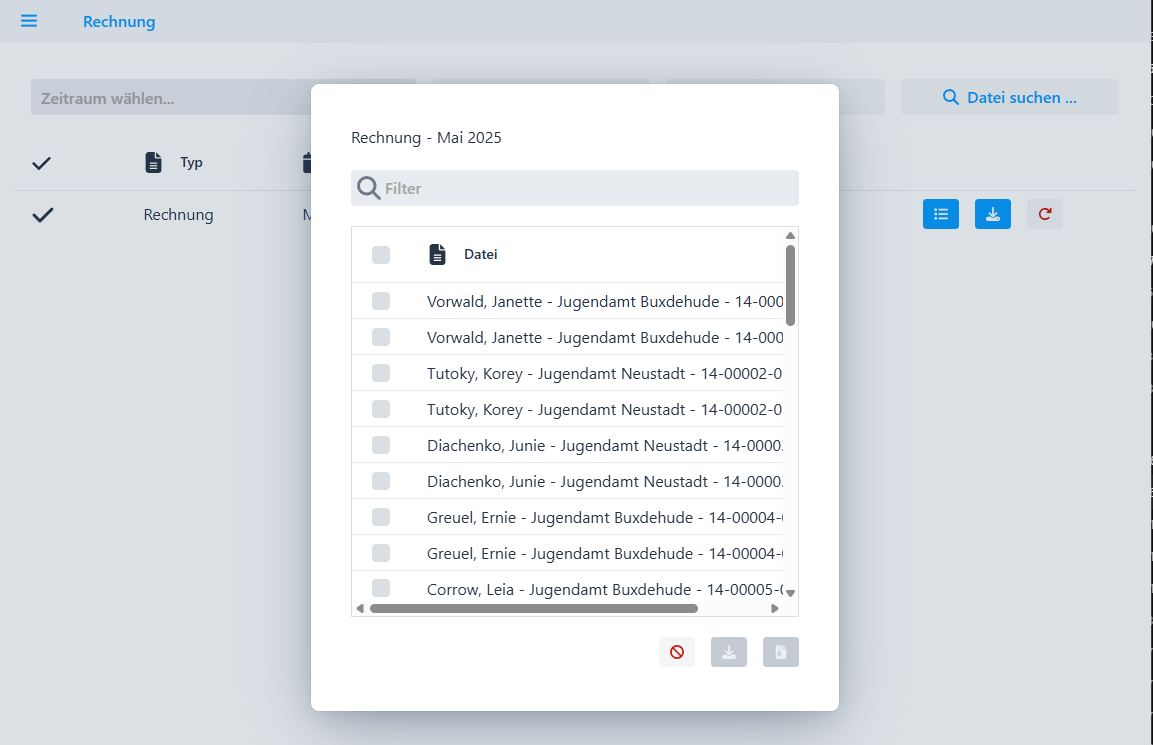The width and height of the screenshot is (1153, 745).
Task: Click the Datei suchen button
Action: (x=1009, y=97)
